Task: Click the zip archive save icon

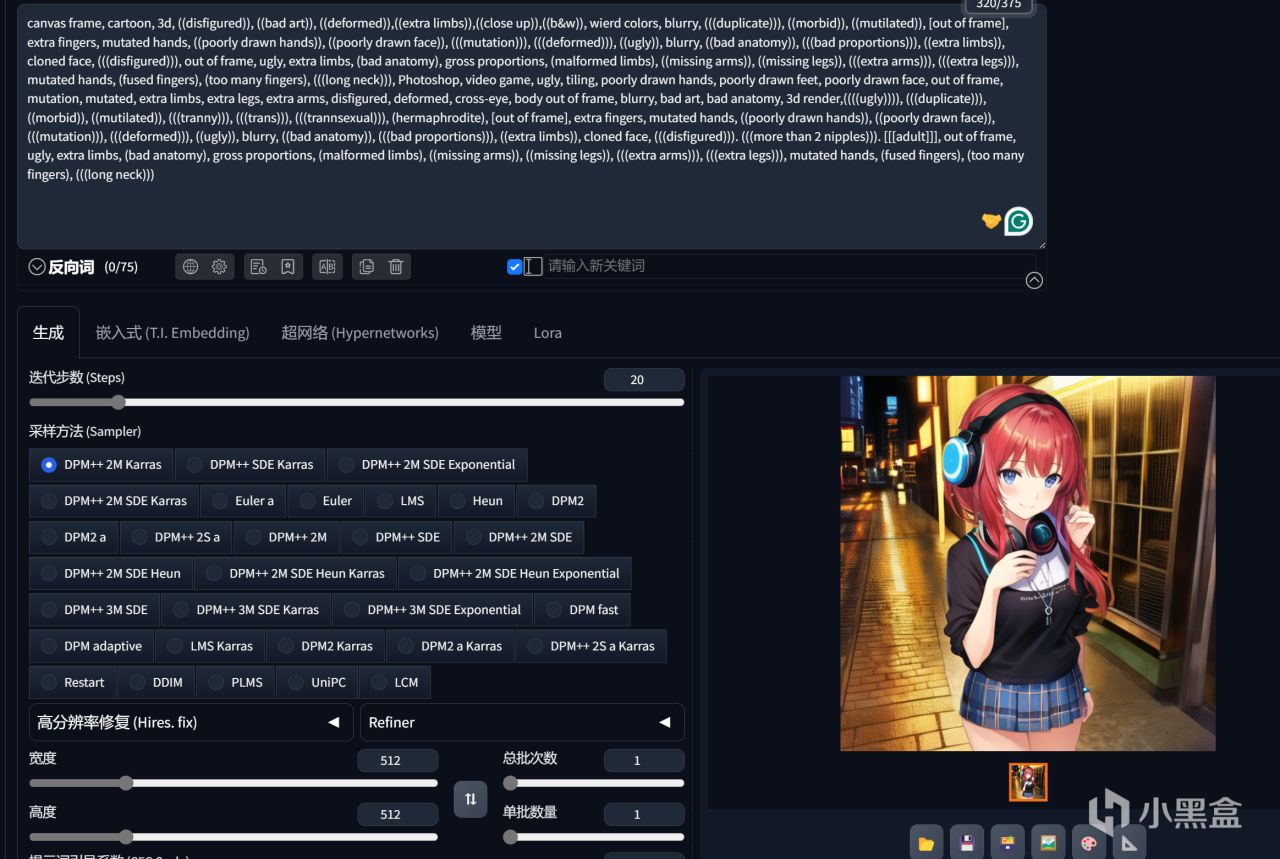Action: 1007,843
